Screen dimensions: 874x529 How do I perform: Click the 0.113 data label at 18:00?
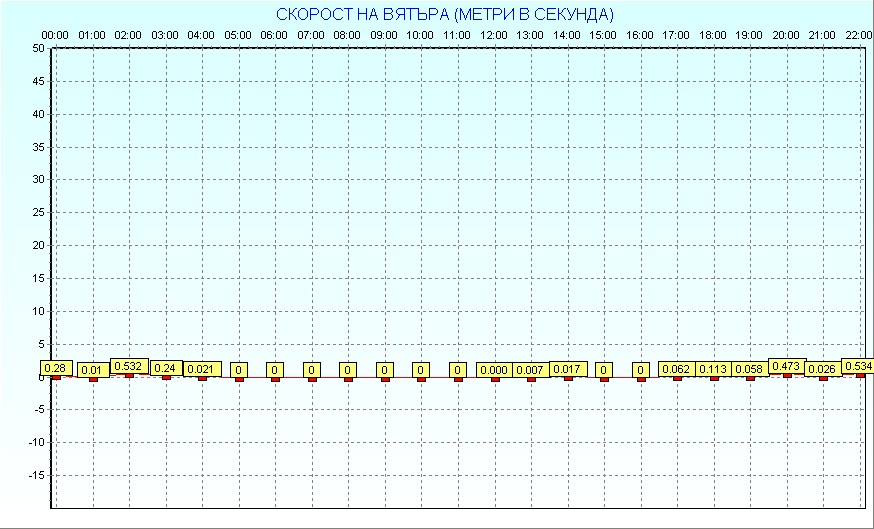pos(713,369)
